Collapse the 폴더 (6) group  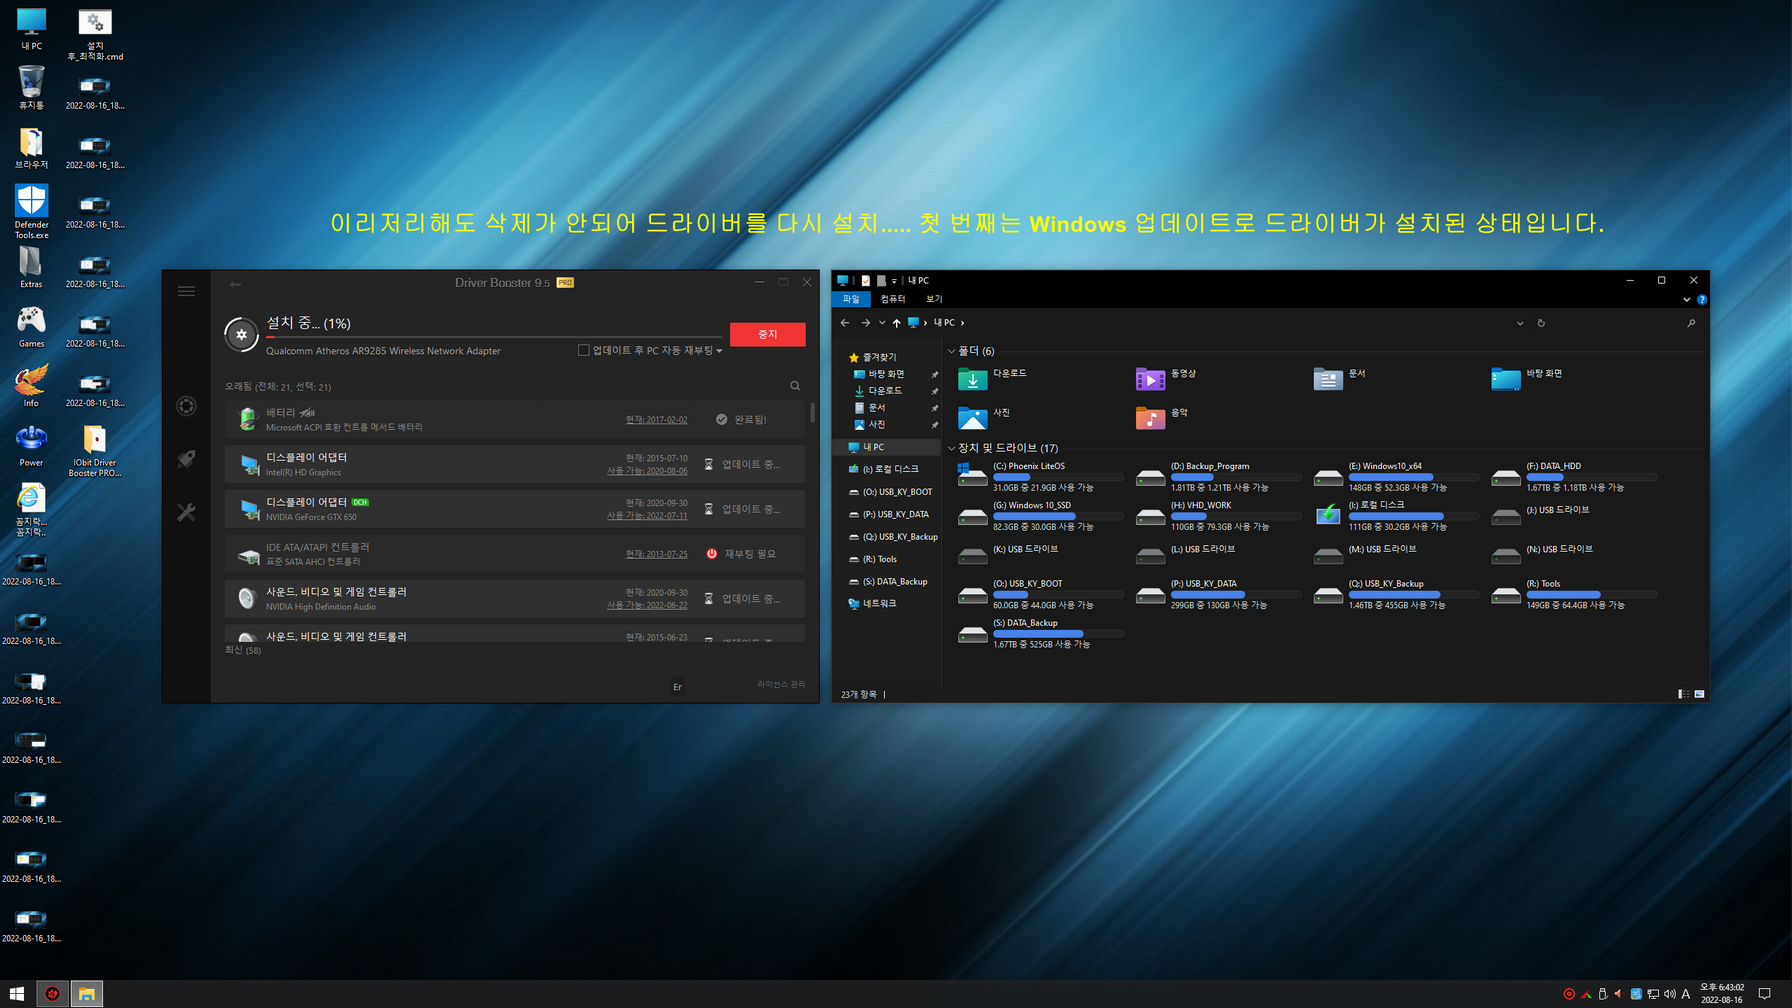[x=952, y=351]
